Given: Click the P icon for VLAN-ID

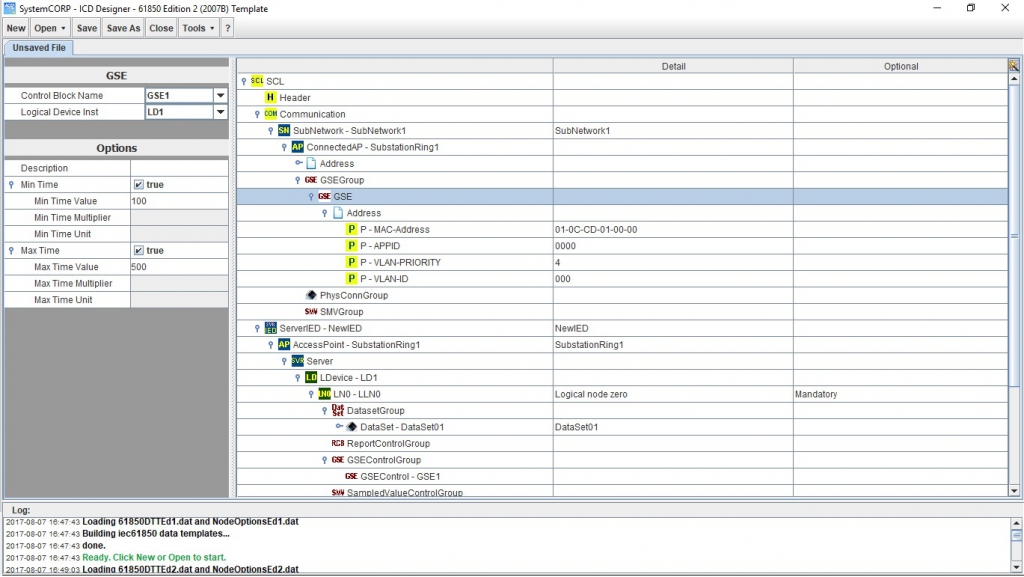Looking at the screenshot, I should pos(351,279).
